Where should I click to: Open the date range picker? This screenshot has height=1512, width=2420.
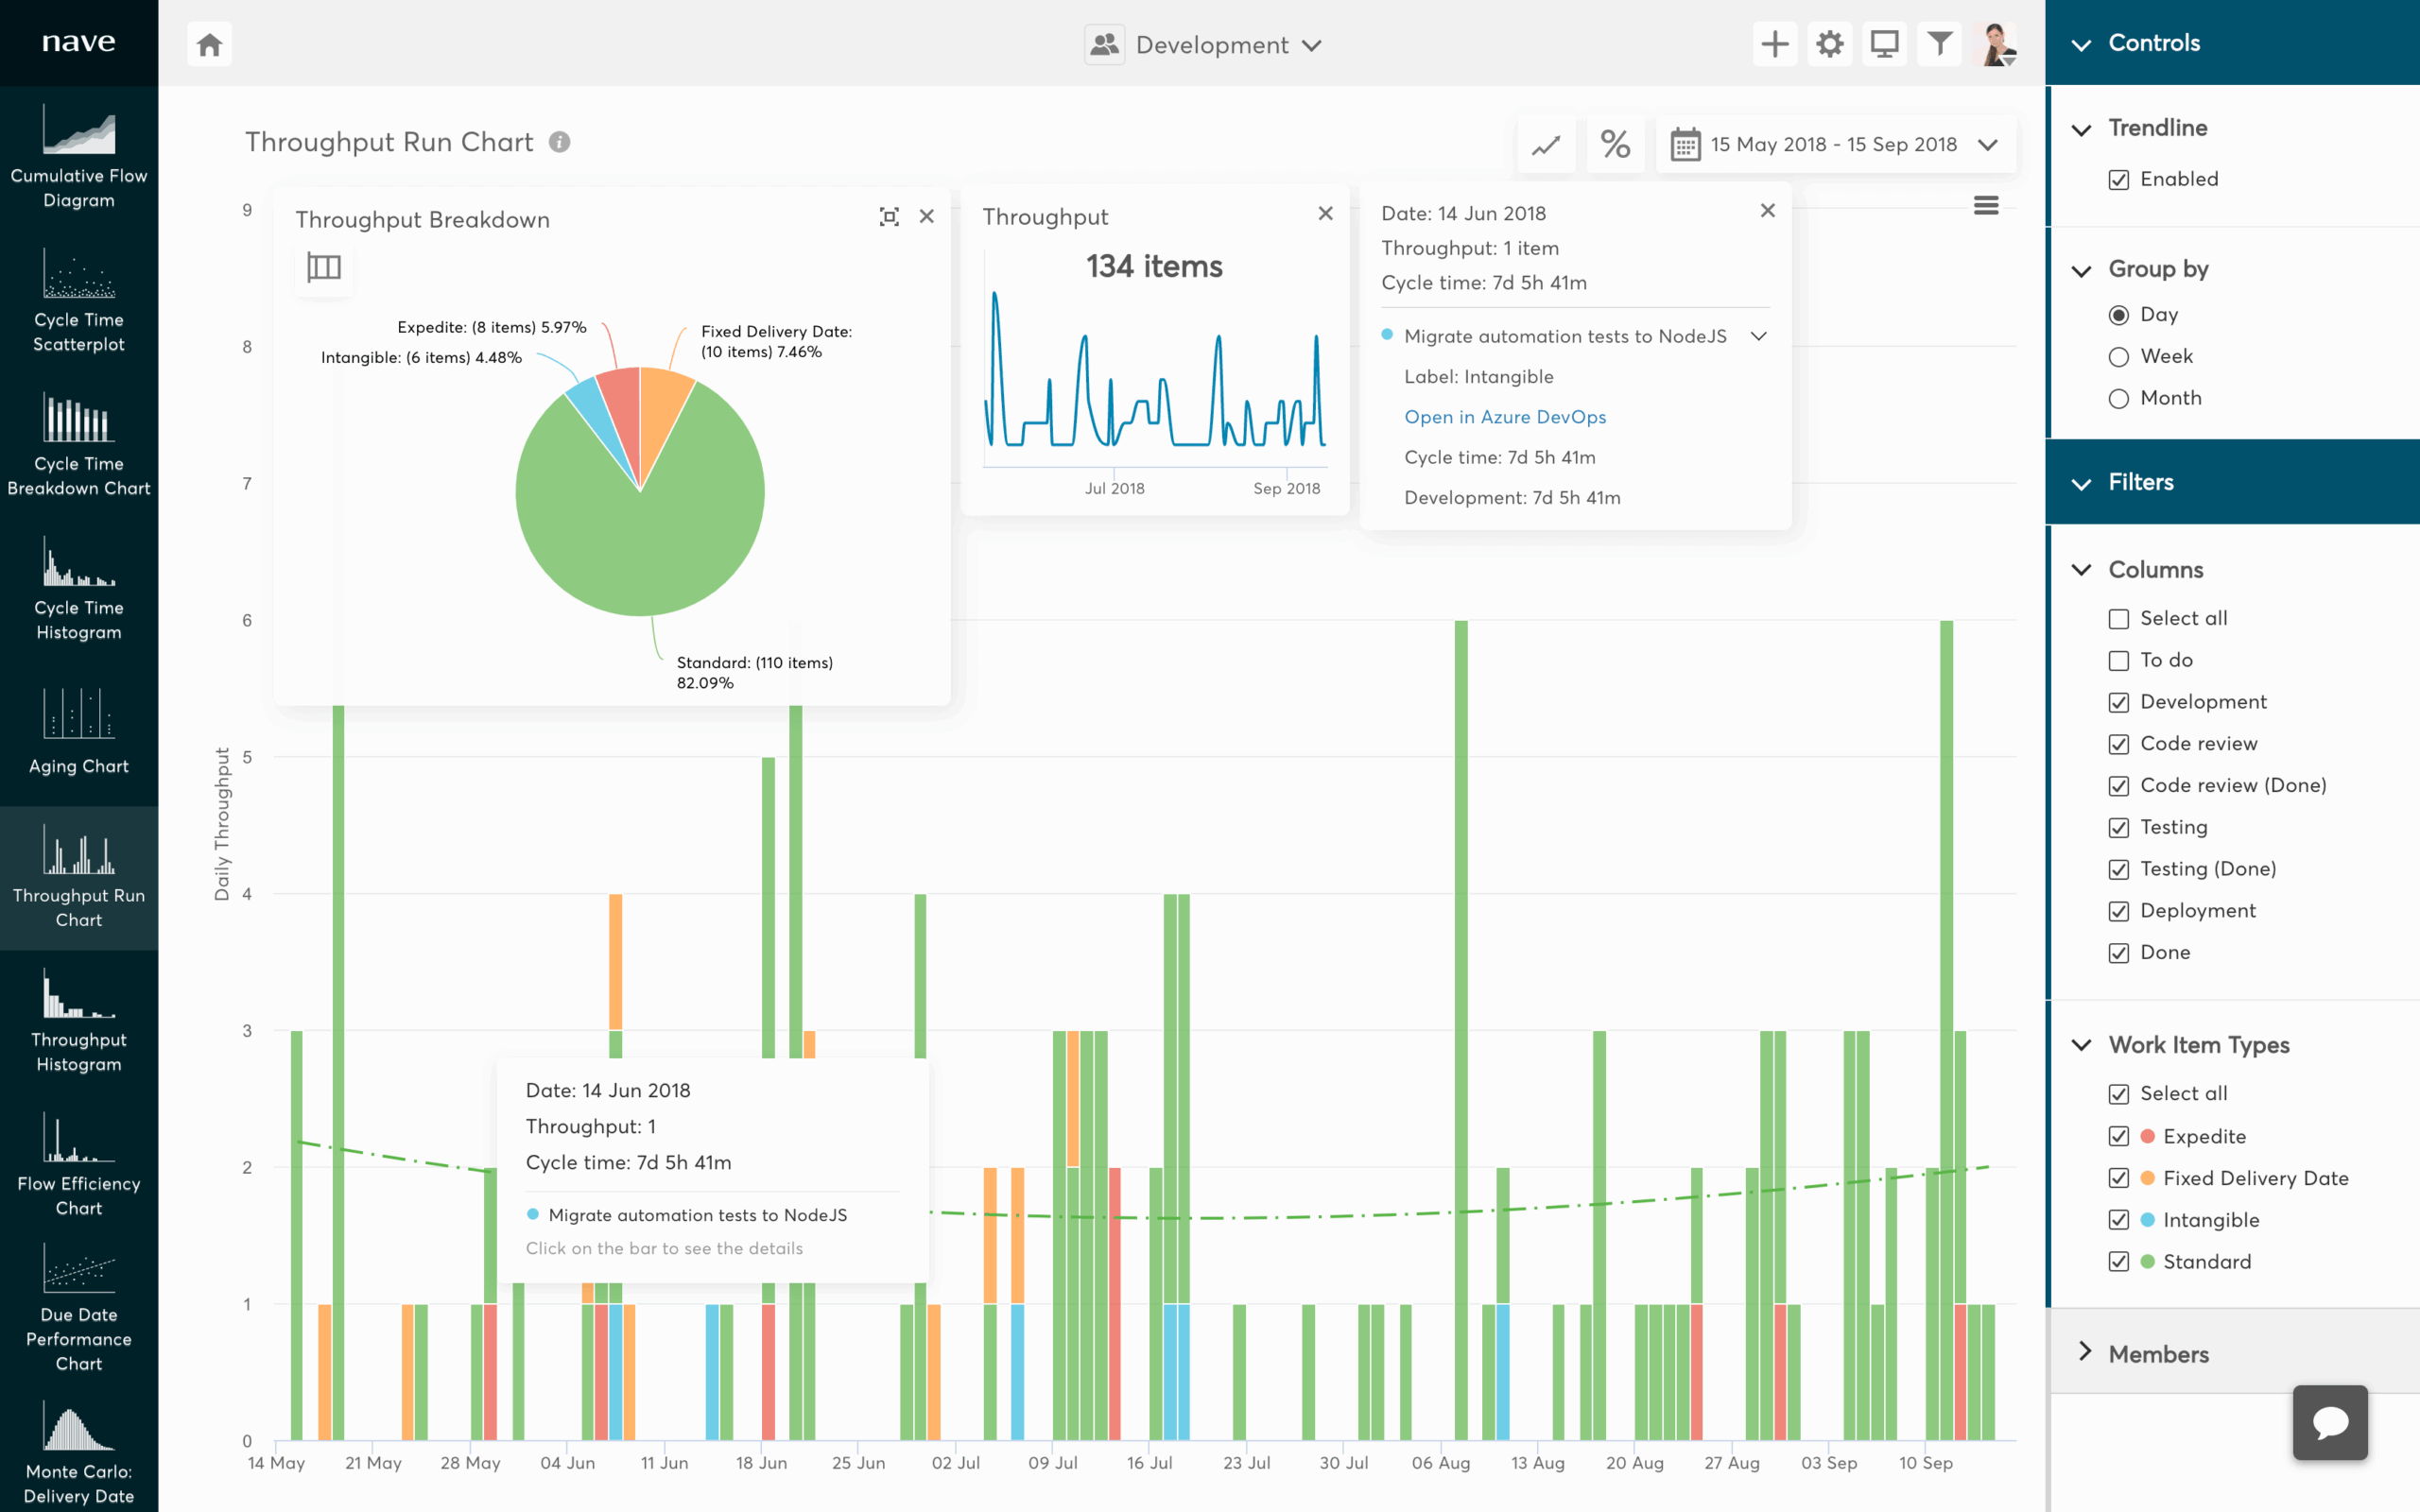click(1835, 144)
